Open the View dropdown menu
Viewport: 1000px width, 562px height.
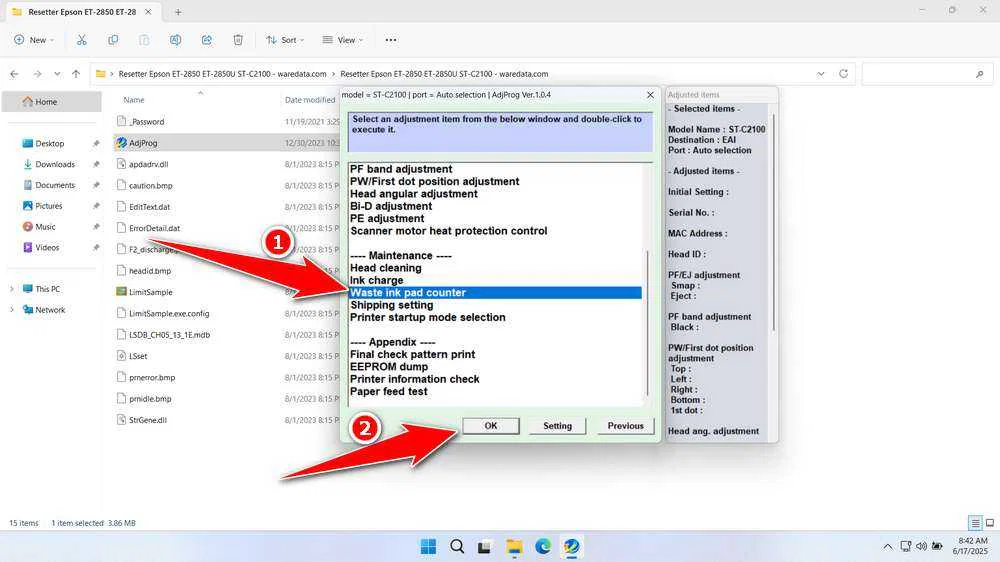click(x=344, y=40)
